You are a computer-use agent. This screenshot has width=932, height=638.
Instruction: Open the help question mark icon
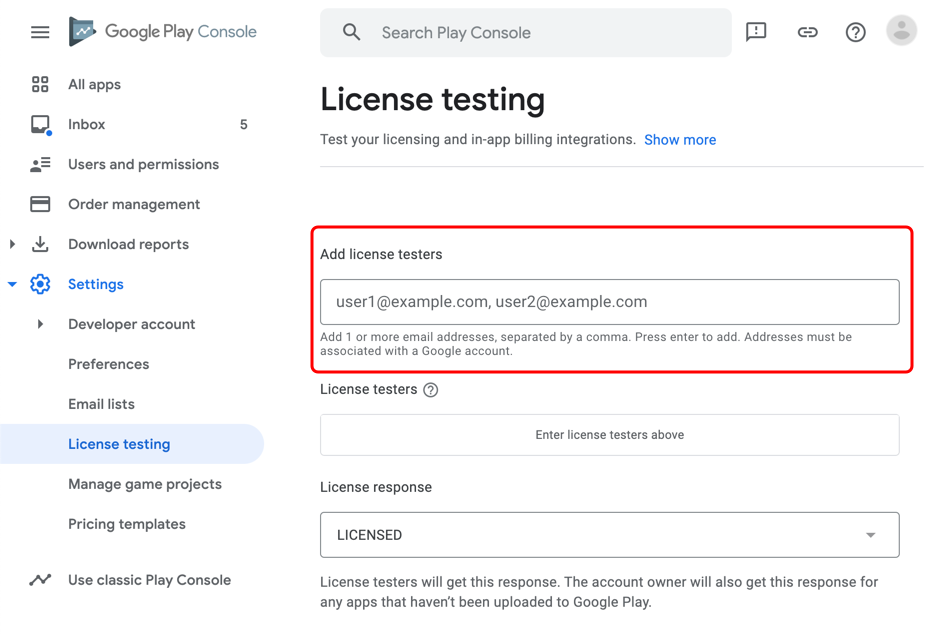(855, 31)
